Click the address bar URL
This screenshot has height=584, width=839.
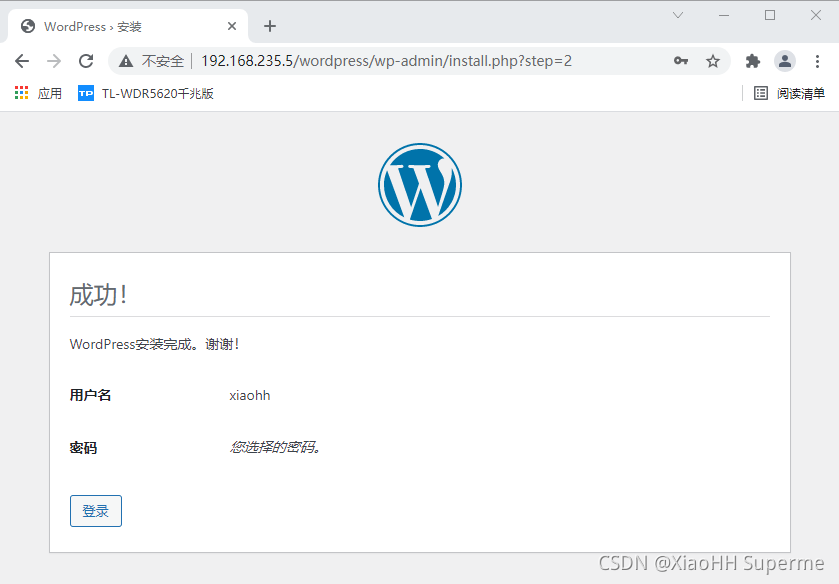386,61
